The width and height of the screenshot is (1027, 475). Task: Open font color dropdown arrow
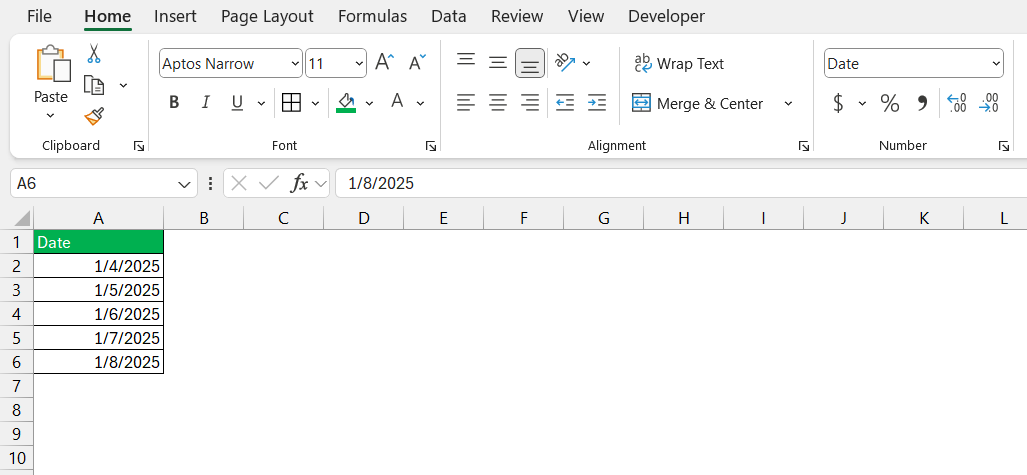click(x=420, y=103)
